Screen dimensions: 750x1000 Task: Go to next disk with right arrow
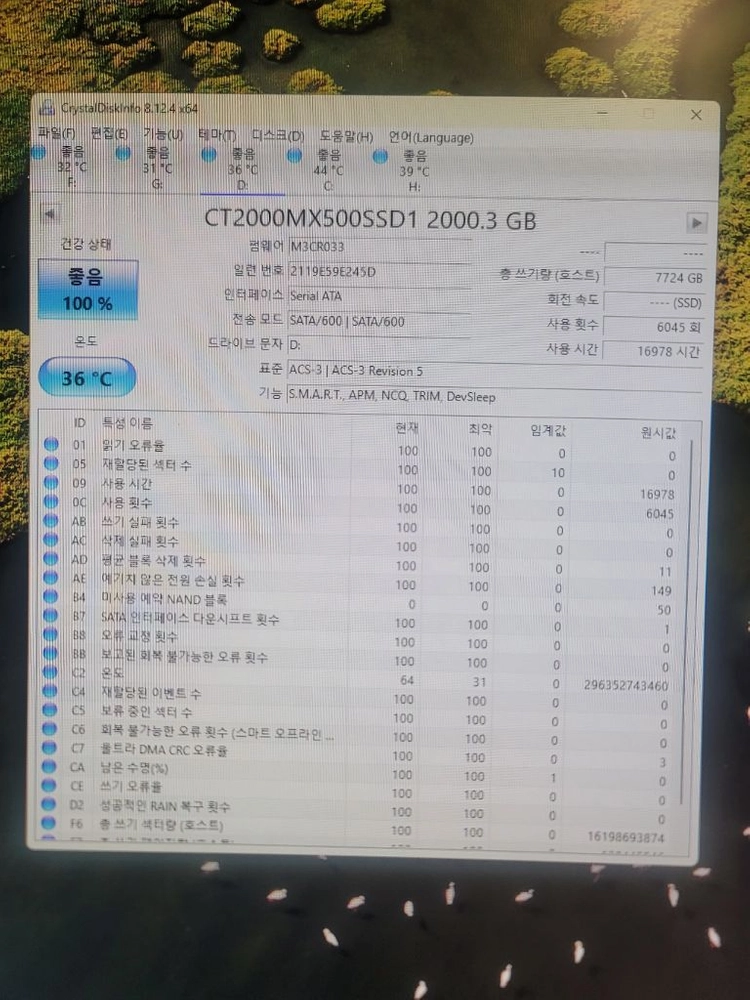point(696,223)
